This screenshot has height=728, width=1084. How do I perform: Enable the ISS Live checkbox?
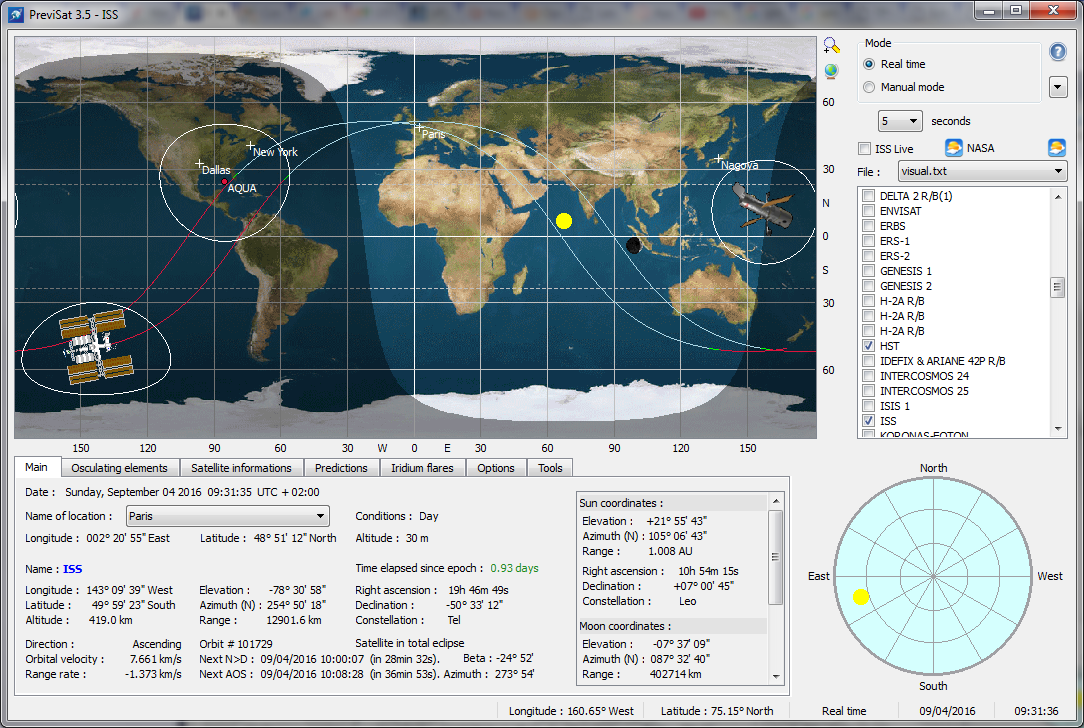864,149
